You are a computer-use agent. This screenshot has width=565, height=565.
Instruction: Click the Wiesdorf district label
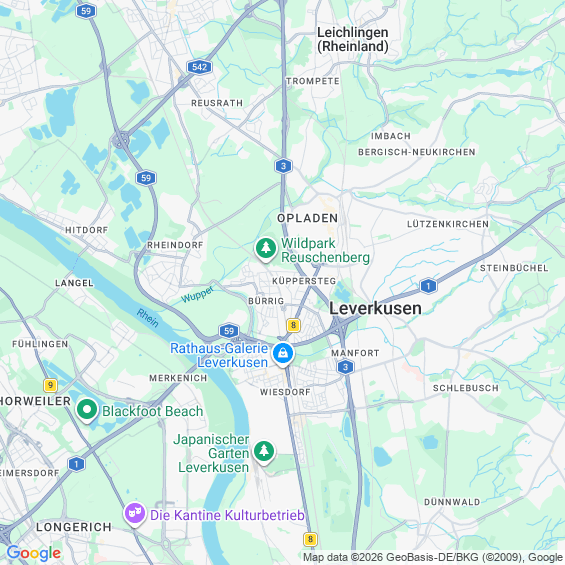tap(285, 392)
